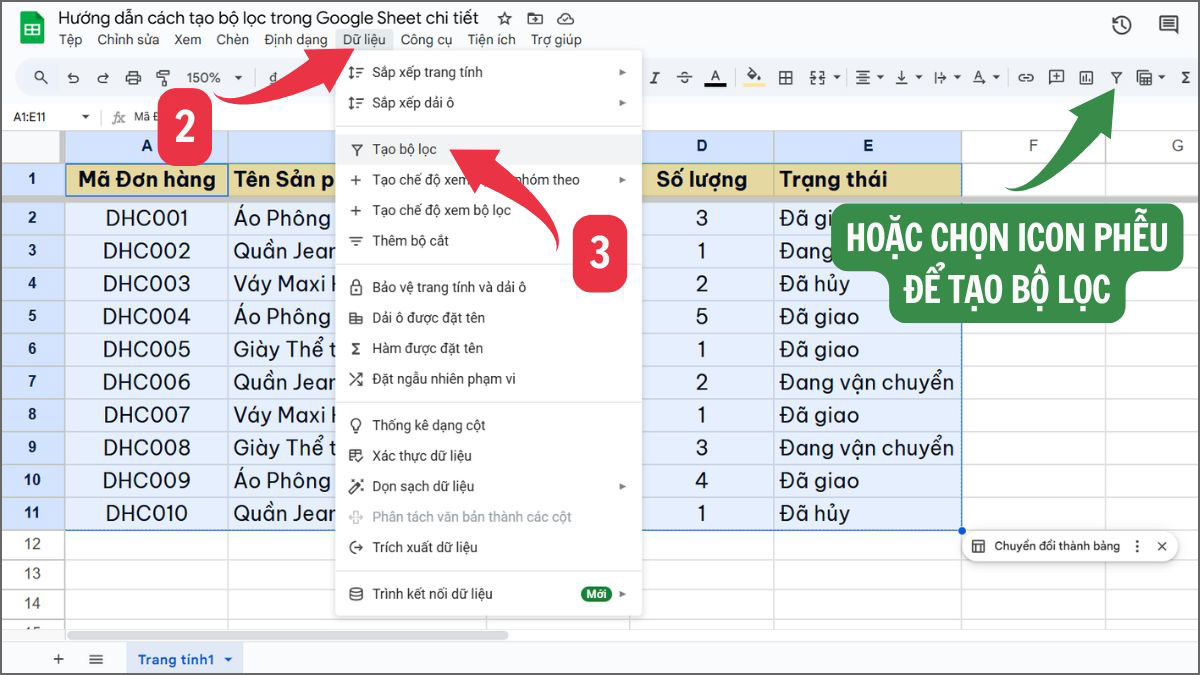Pick a text color with the A swatch
The width and height of the screenshot is (1200, 675).
pyautogui.click(x=716, y=76)
